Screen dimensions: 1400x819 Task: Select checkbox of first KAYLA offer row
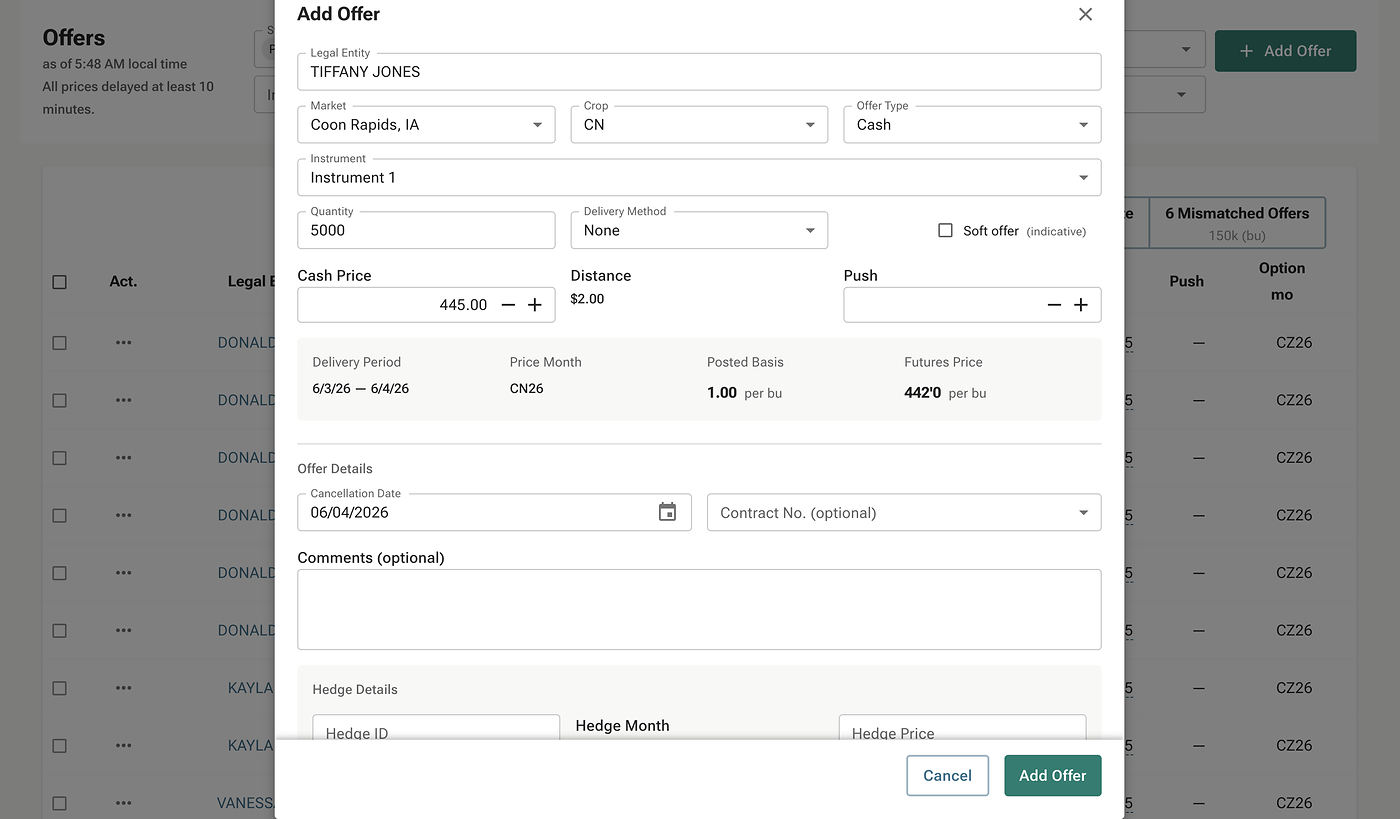(59, 688)
